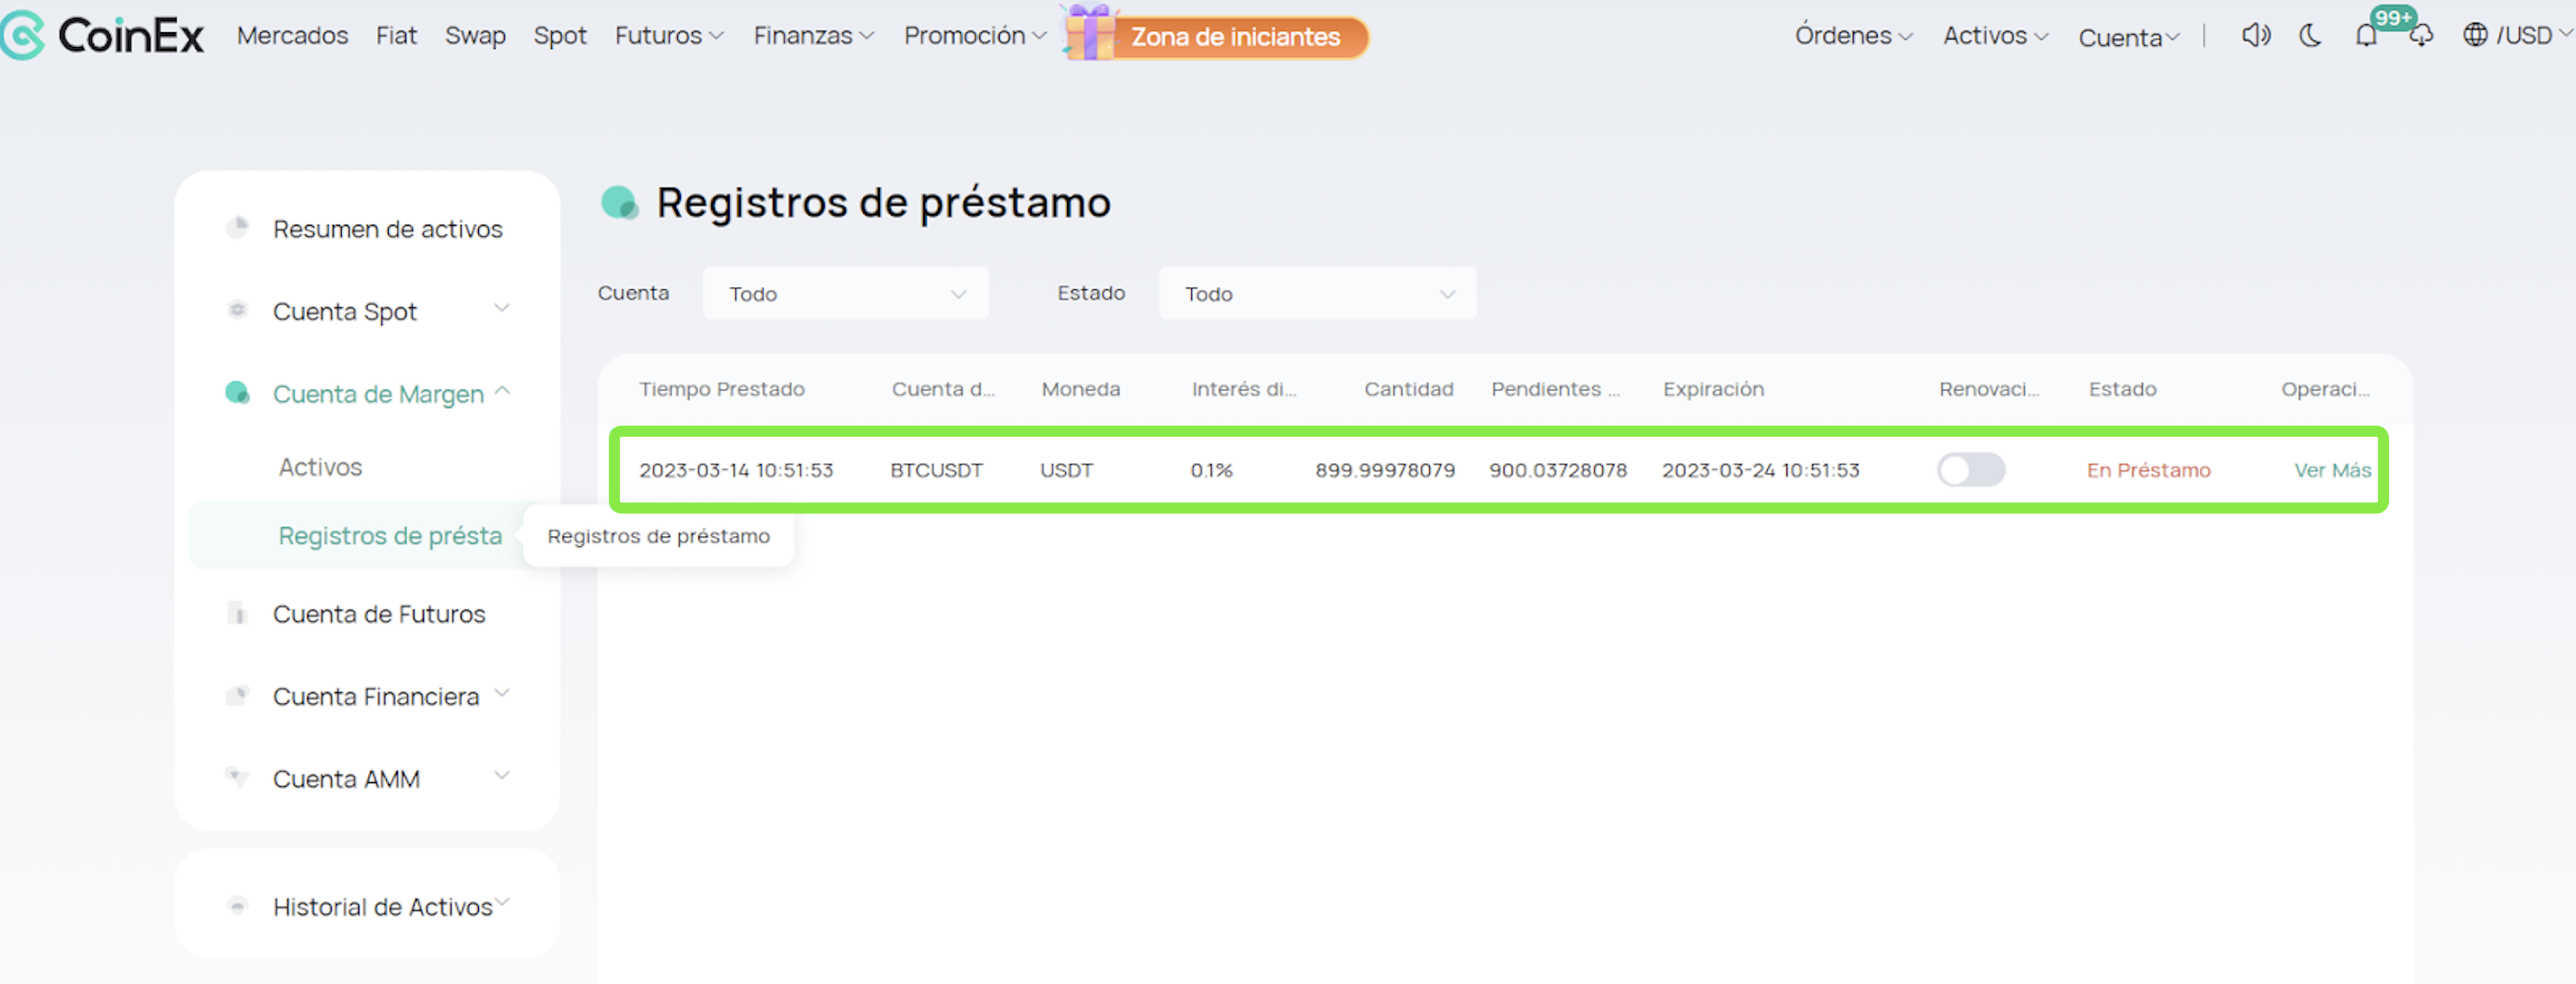Click pending value 900.03728078
2576x984 pixels.
click(x=1558, y=470)
